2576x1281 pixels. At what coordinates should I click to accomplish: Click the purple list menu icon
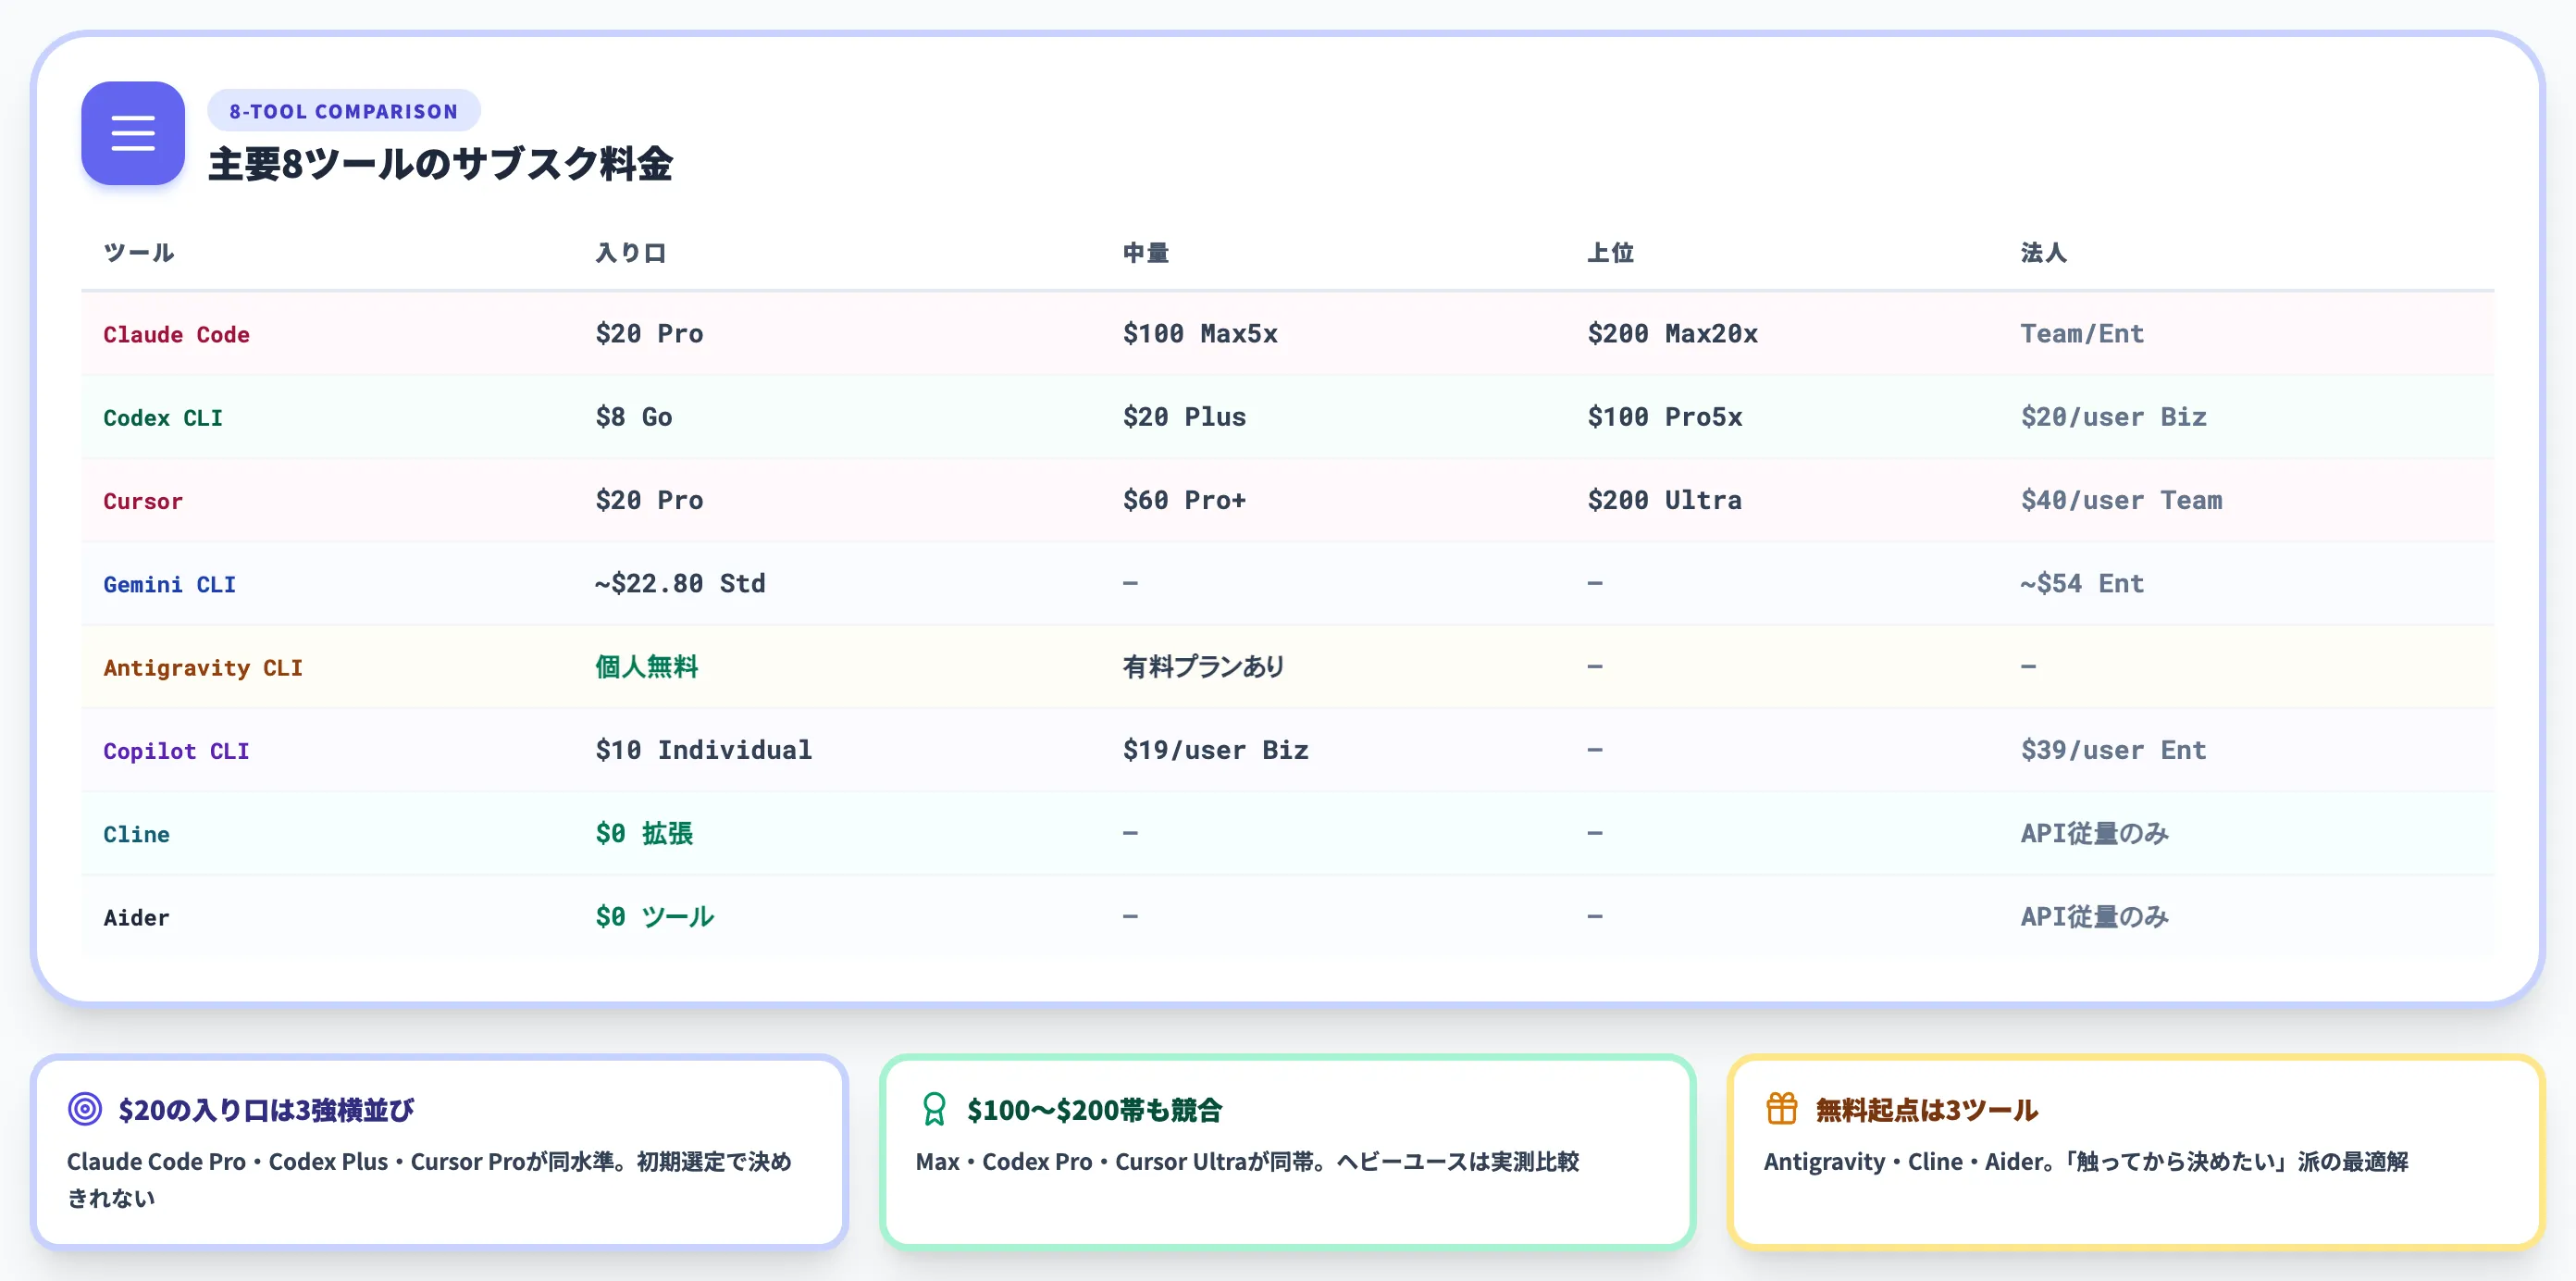point(133,133)
